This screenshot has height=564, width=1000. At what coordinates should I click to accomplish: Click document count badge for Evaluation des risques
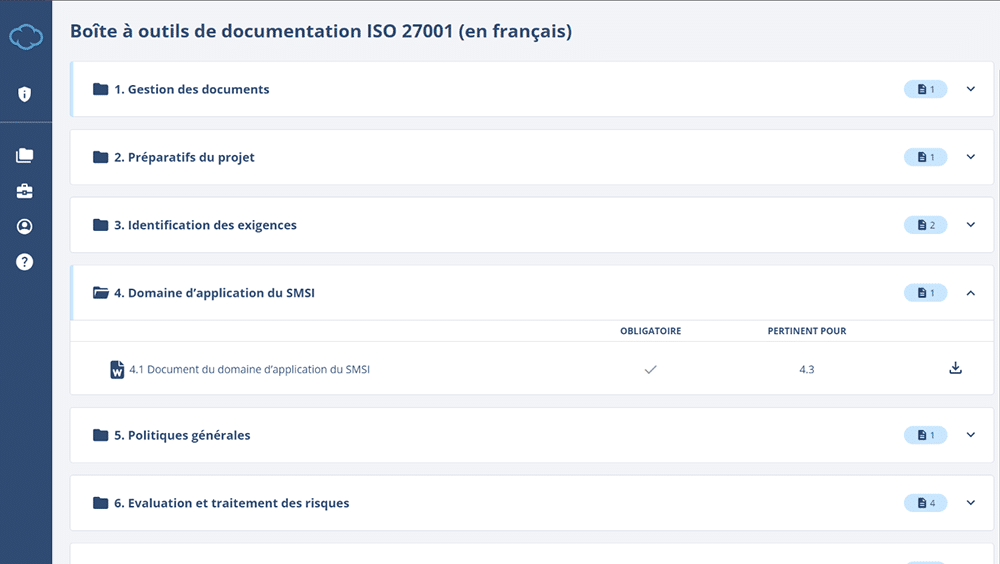click(925, 503)
